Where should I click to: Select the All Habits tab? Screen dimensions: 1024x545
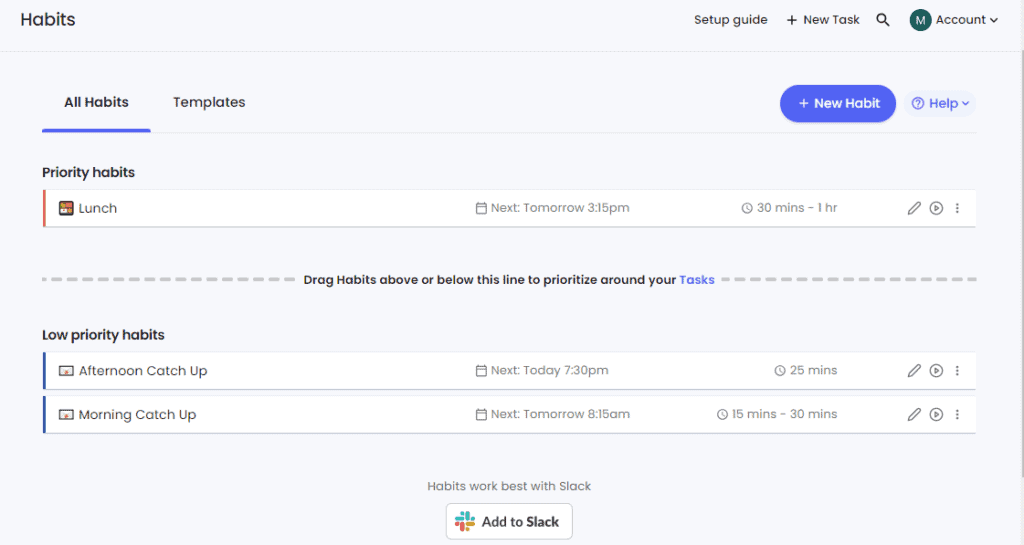click(96, 102)
